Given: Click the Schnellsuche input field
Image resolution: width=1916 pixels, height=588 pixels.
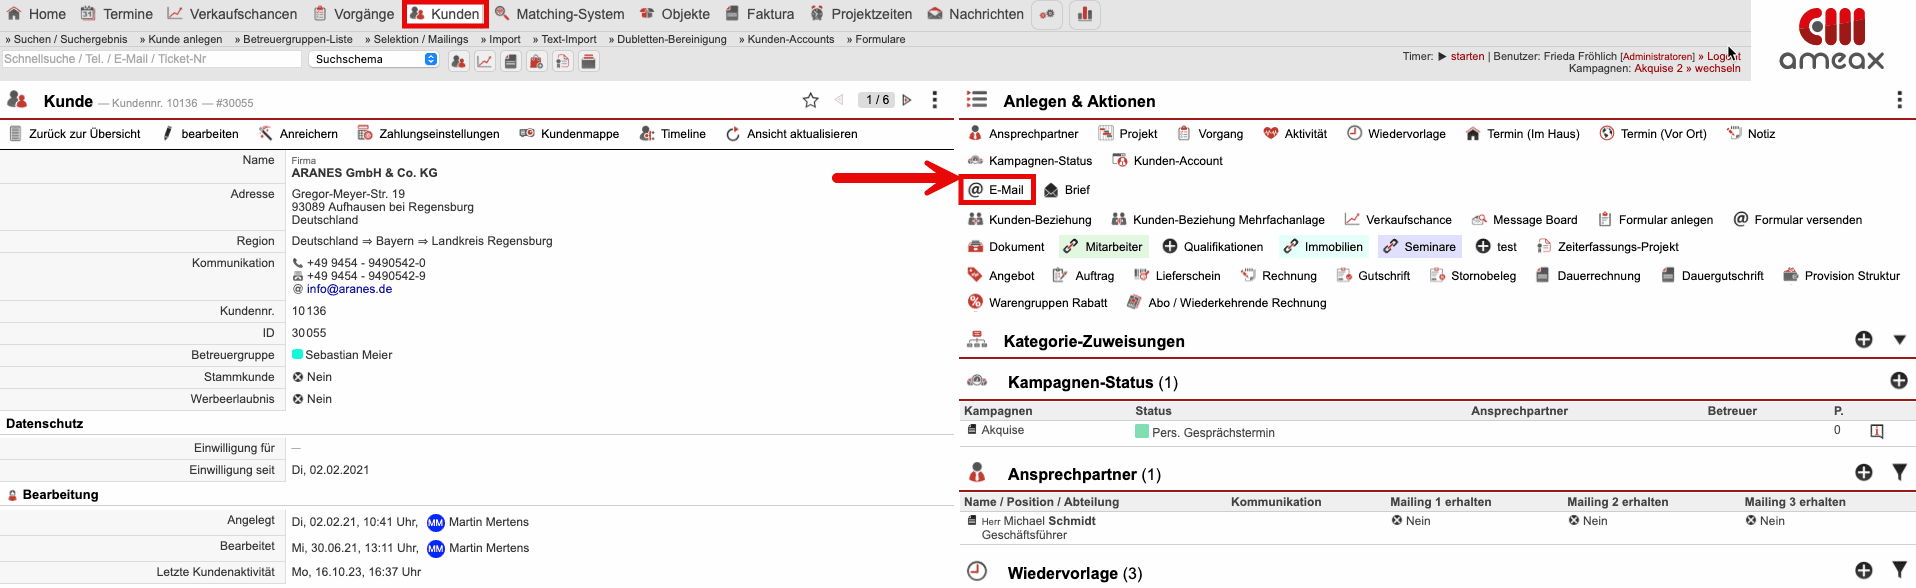Looking at the screenshot, I should (x=150, y=59).
